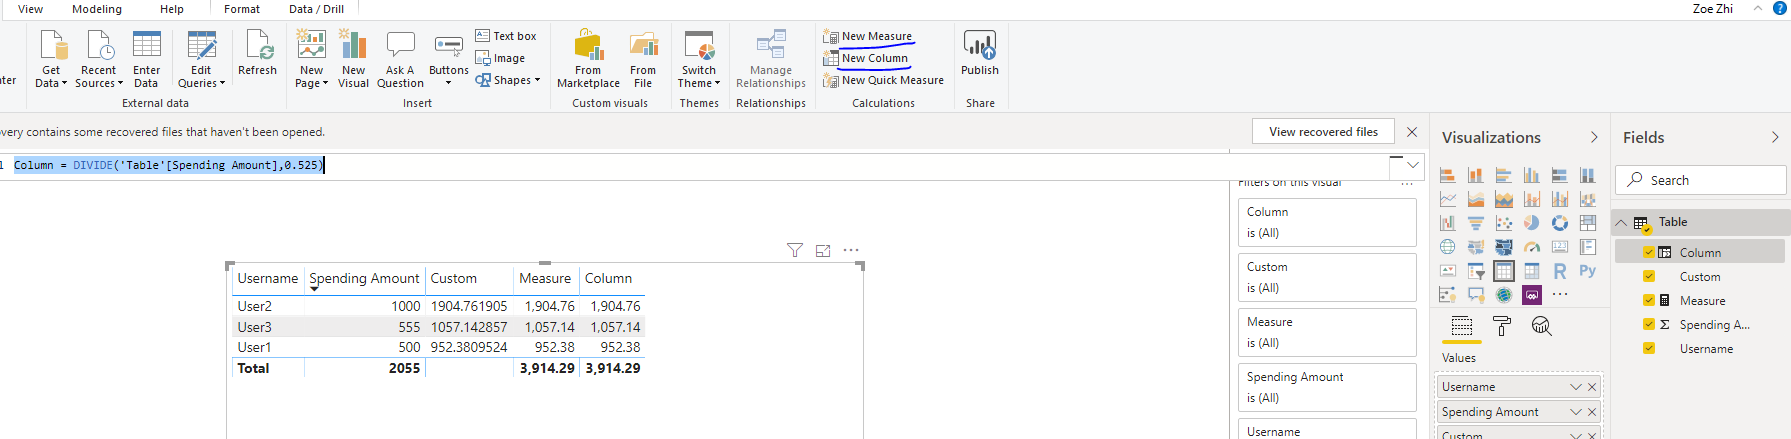Select the slicer visual
The width and height of the screenshot is (1791, 439).
(x=1475, y=271)
